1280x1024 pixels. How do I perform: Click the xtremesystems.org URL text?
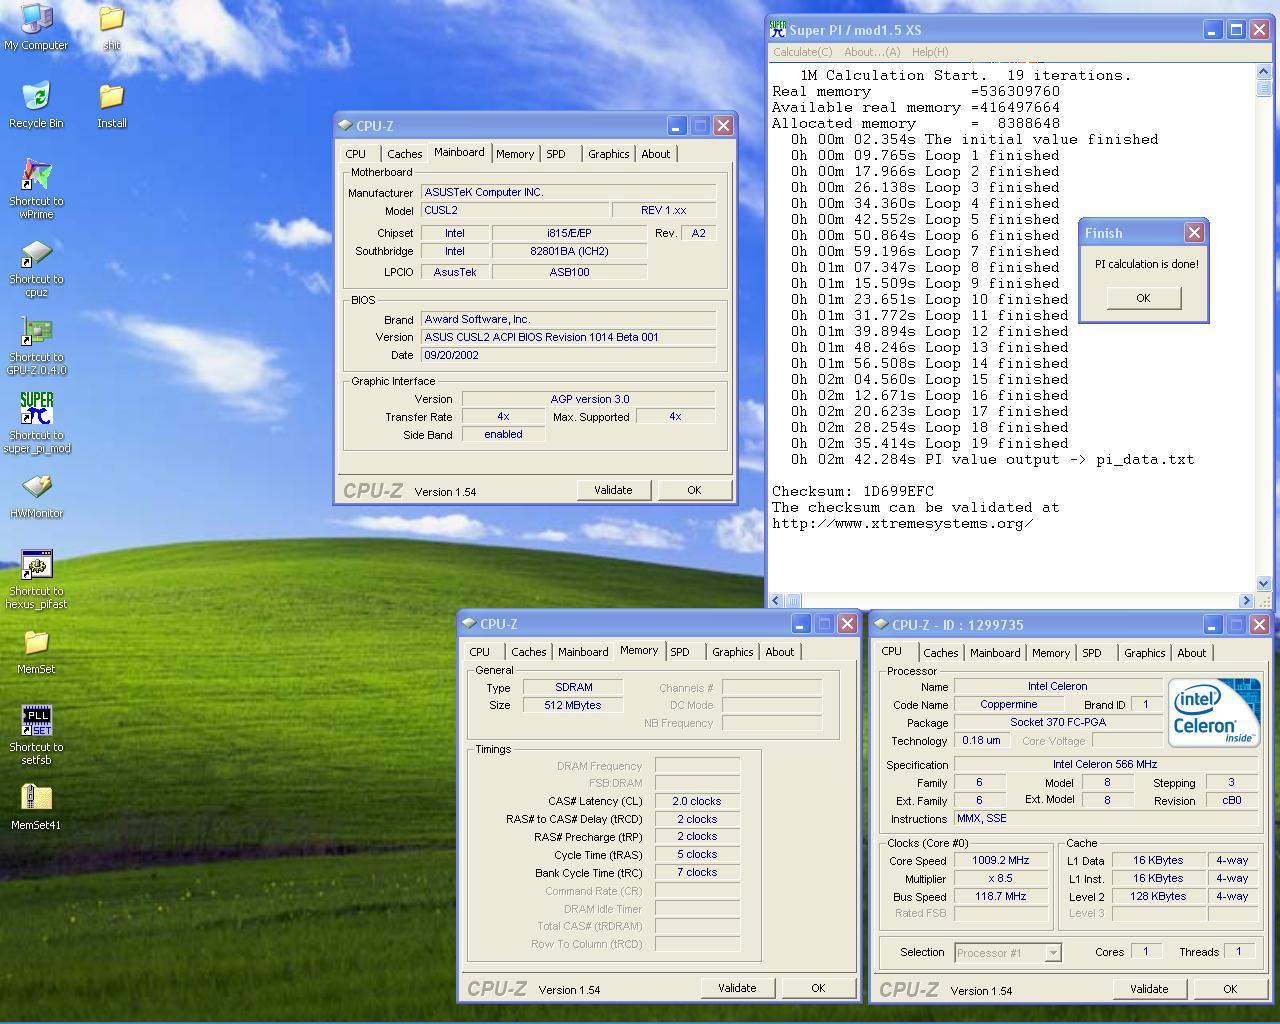click(x=903, y=523)
